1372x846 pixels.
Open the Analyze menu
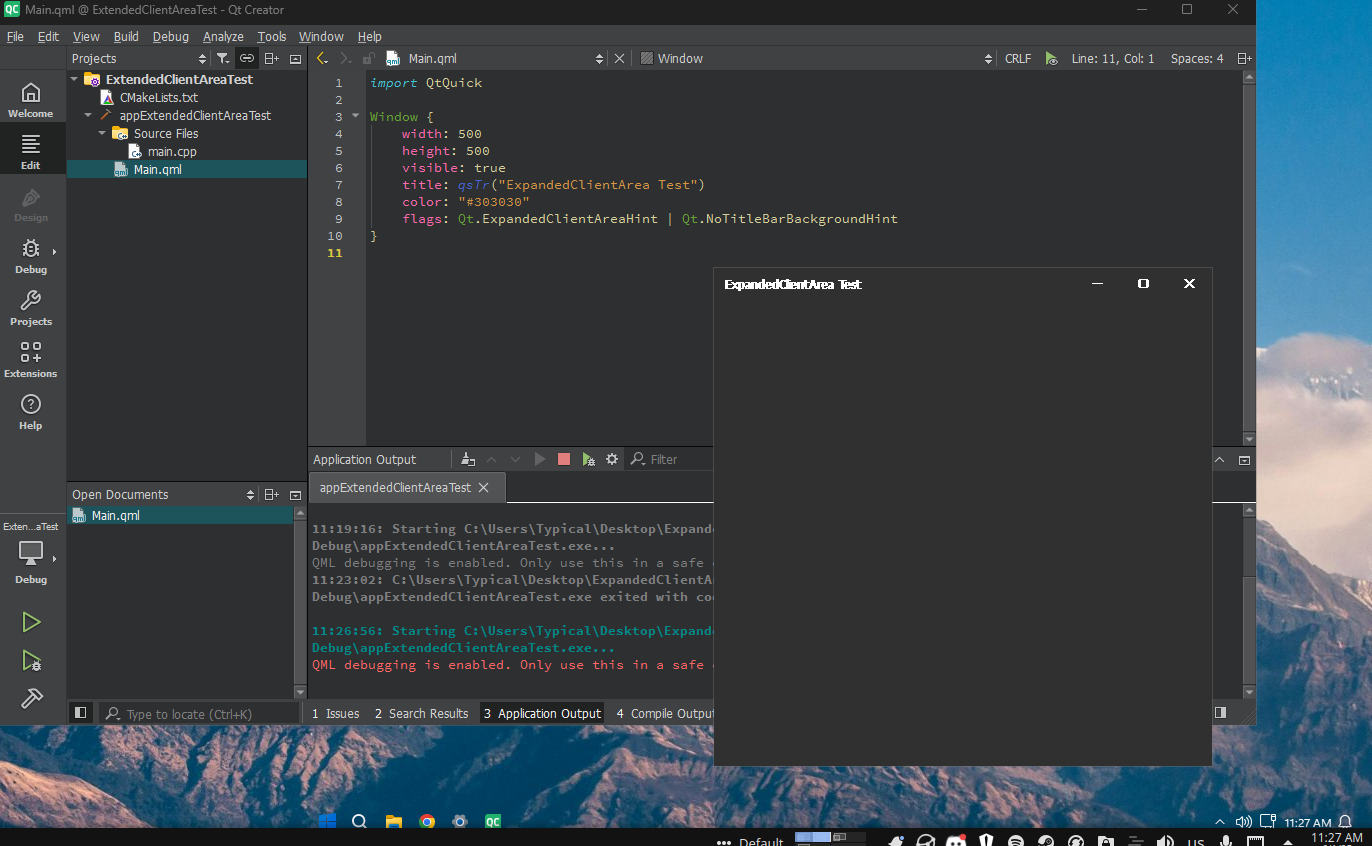click(223, 37)
